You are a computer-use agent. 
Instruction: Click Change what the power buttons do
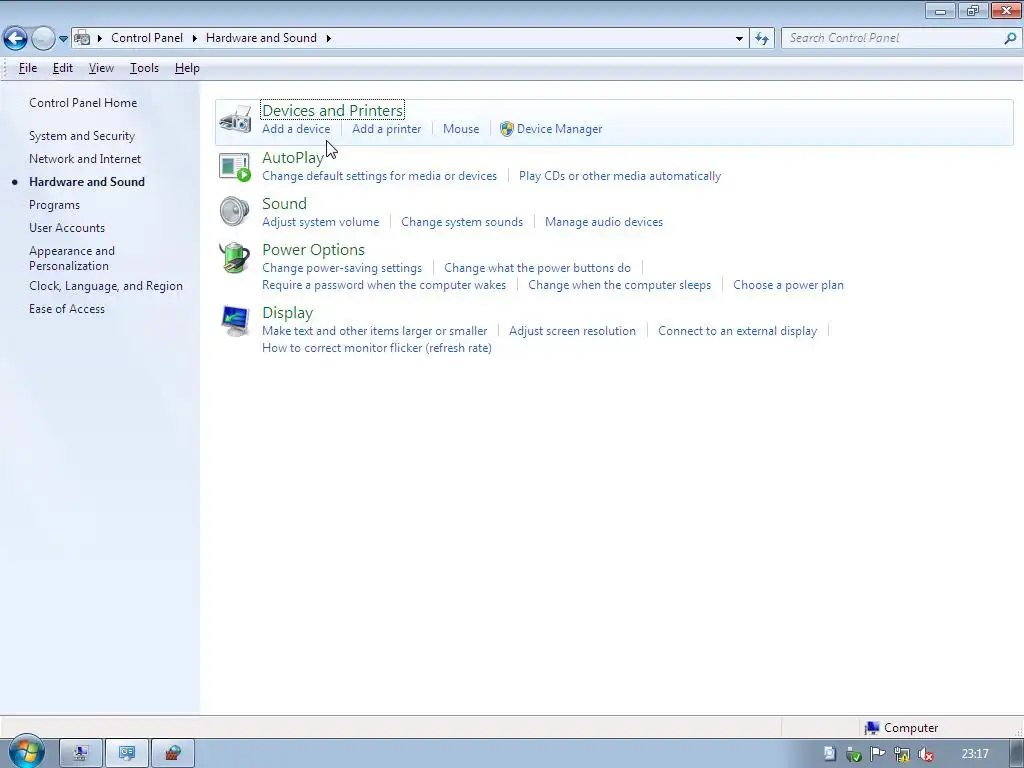(537, 268)
